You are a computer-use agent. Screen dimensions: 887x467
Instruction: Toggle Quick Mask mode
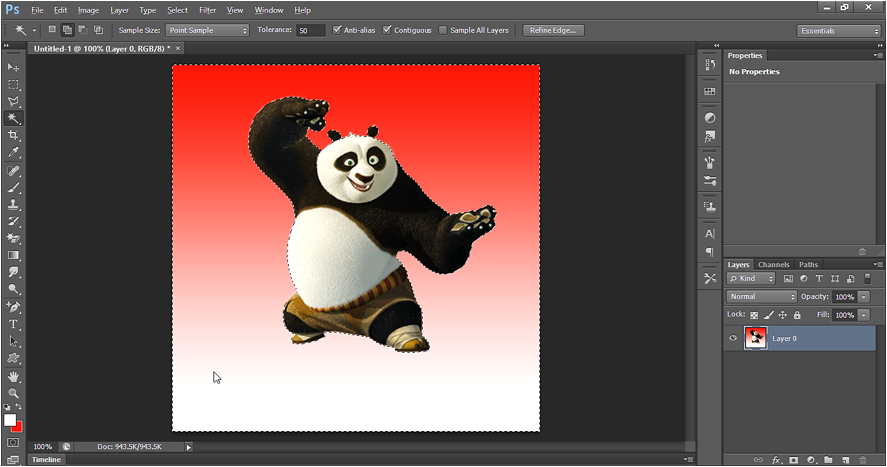tap(13, 443)
